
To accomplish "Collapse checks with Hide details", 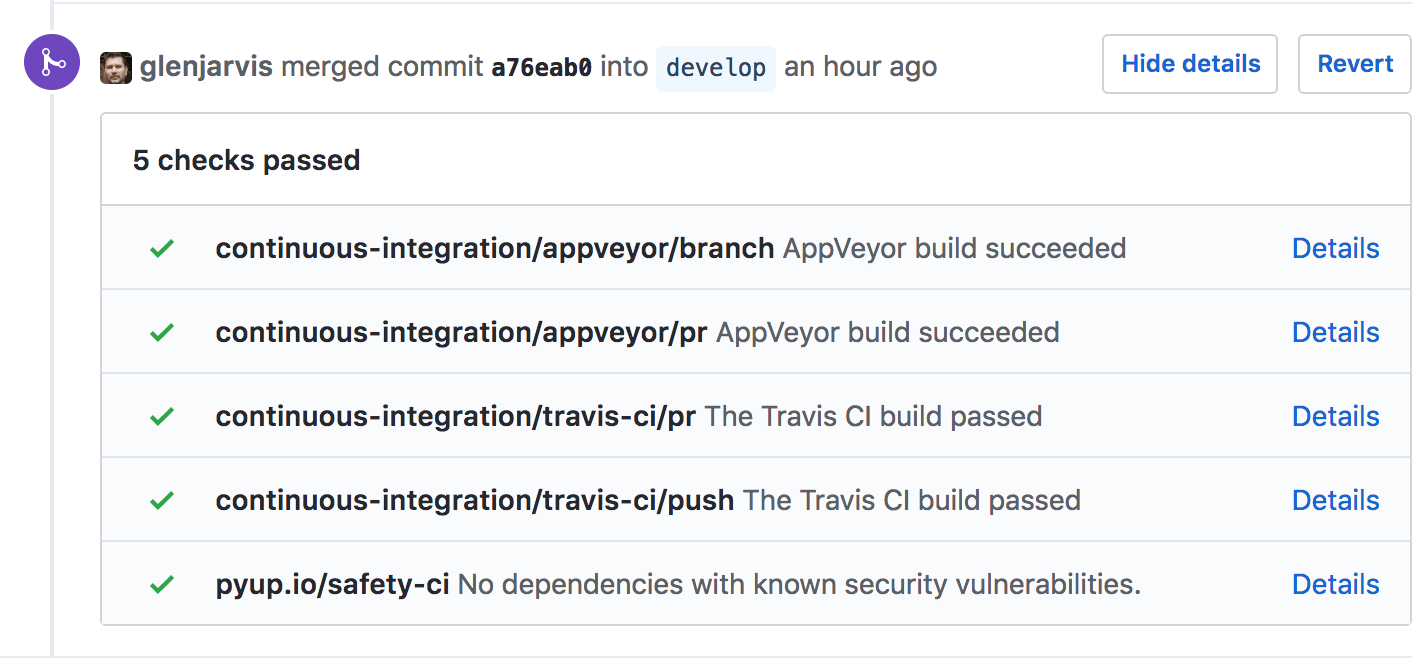I will (x=1189, y=63).
